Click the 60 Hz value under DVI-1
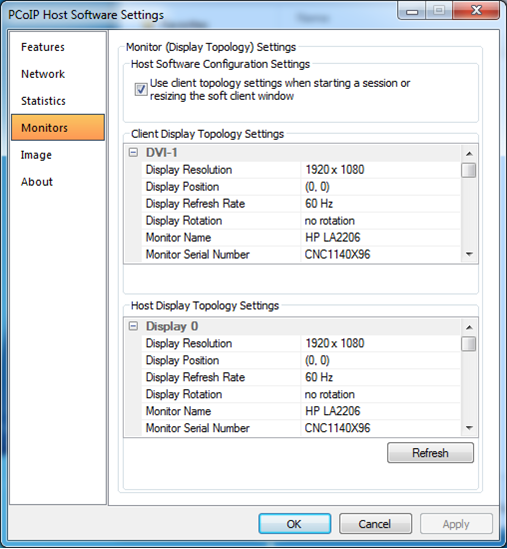This screenshot has width=507, height=549. tap(319, 203)
